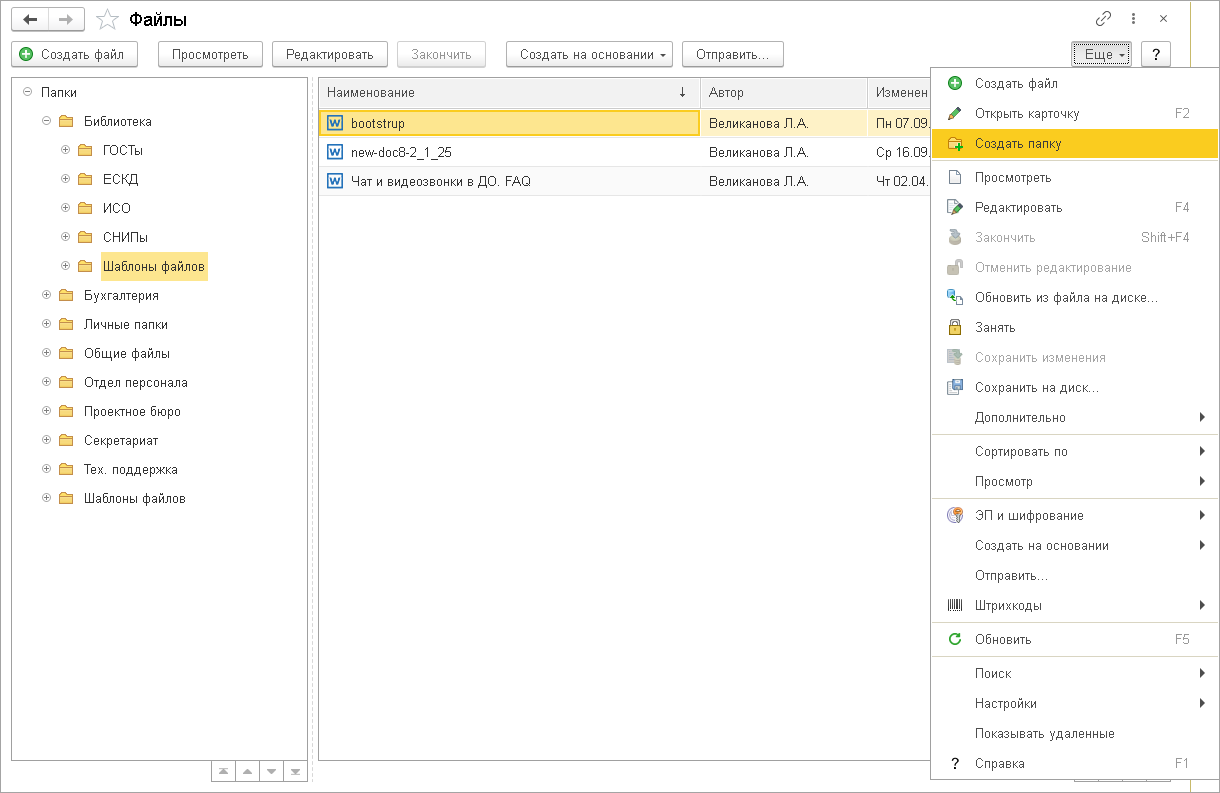Select the Секретариат folder in tree
The image size is (1220, 793).
click(121, 440)
